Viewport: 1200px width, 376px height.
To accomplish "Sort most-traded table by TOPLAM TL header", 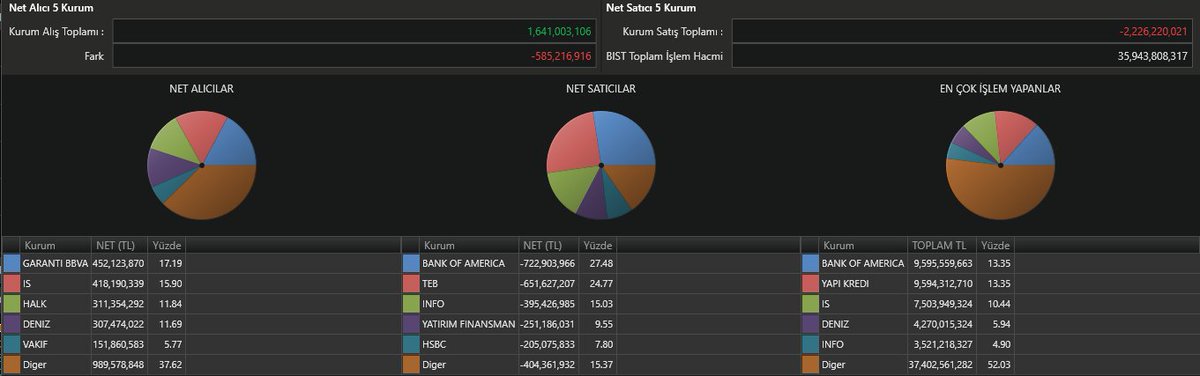I will tap(942, 245).
